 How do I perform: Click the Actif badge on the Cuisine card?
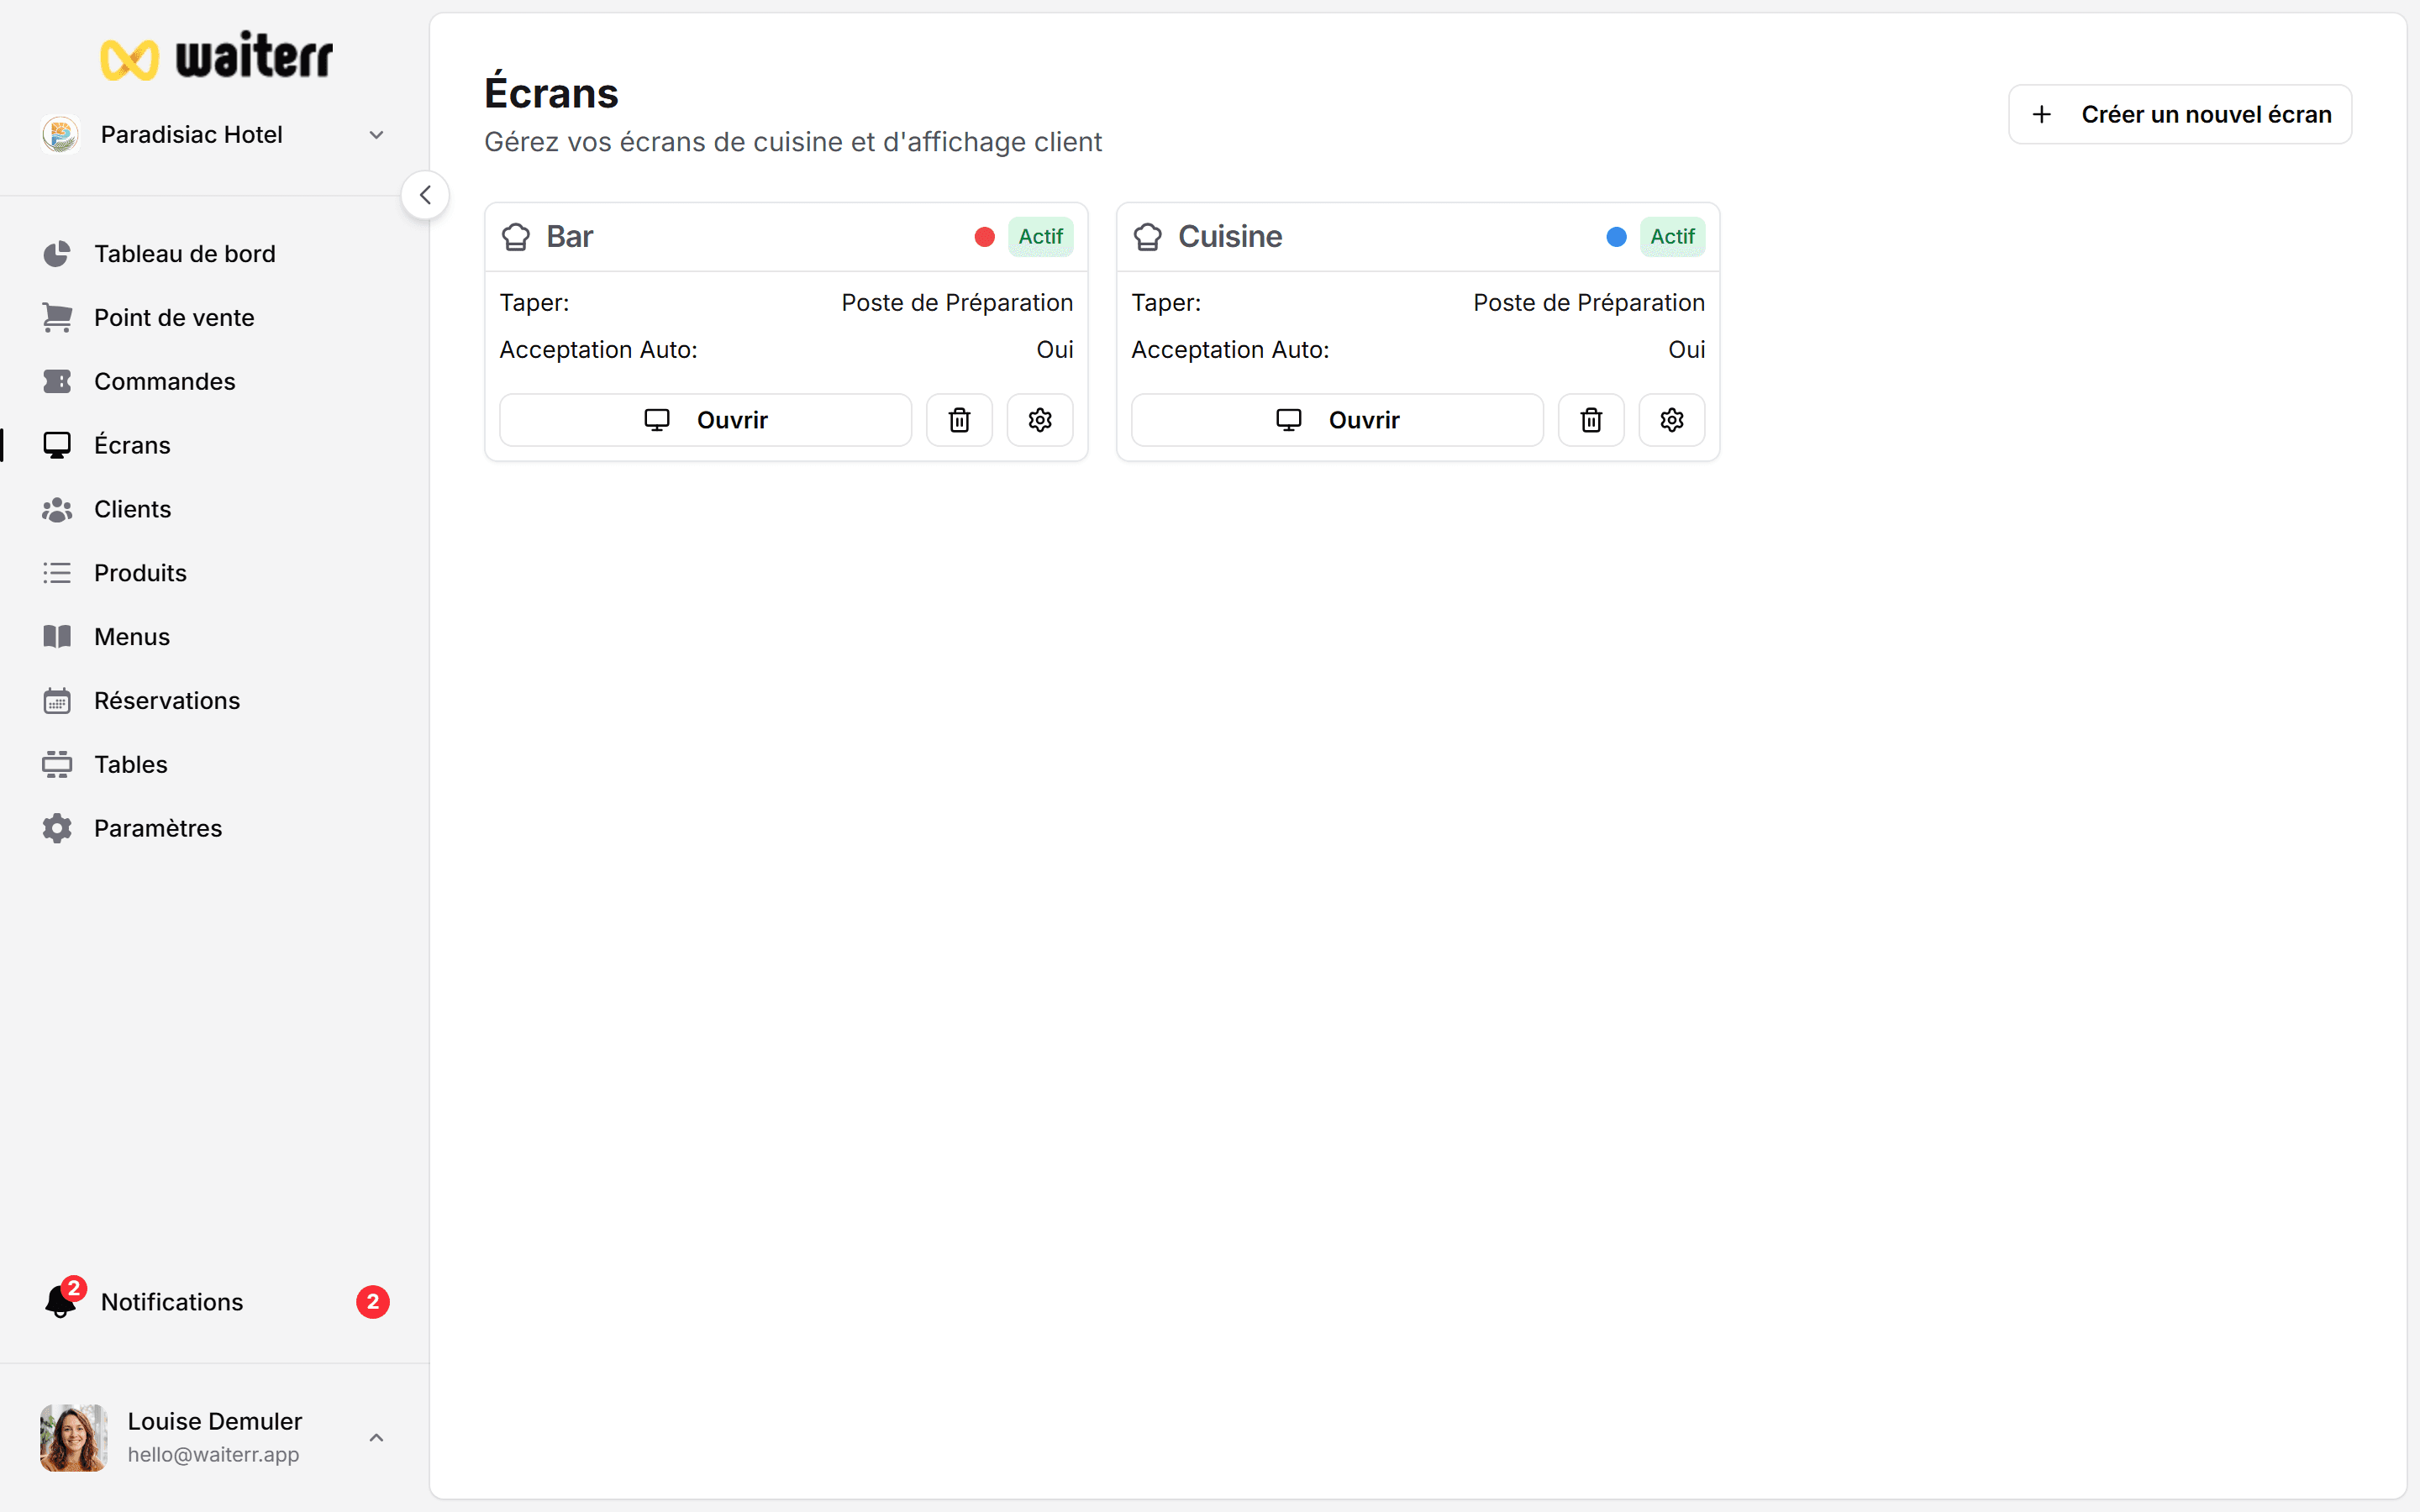tap(1673, 237)
